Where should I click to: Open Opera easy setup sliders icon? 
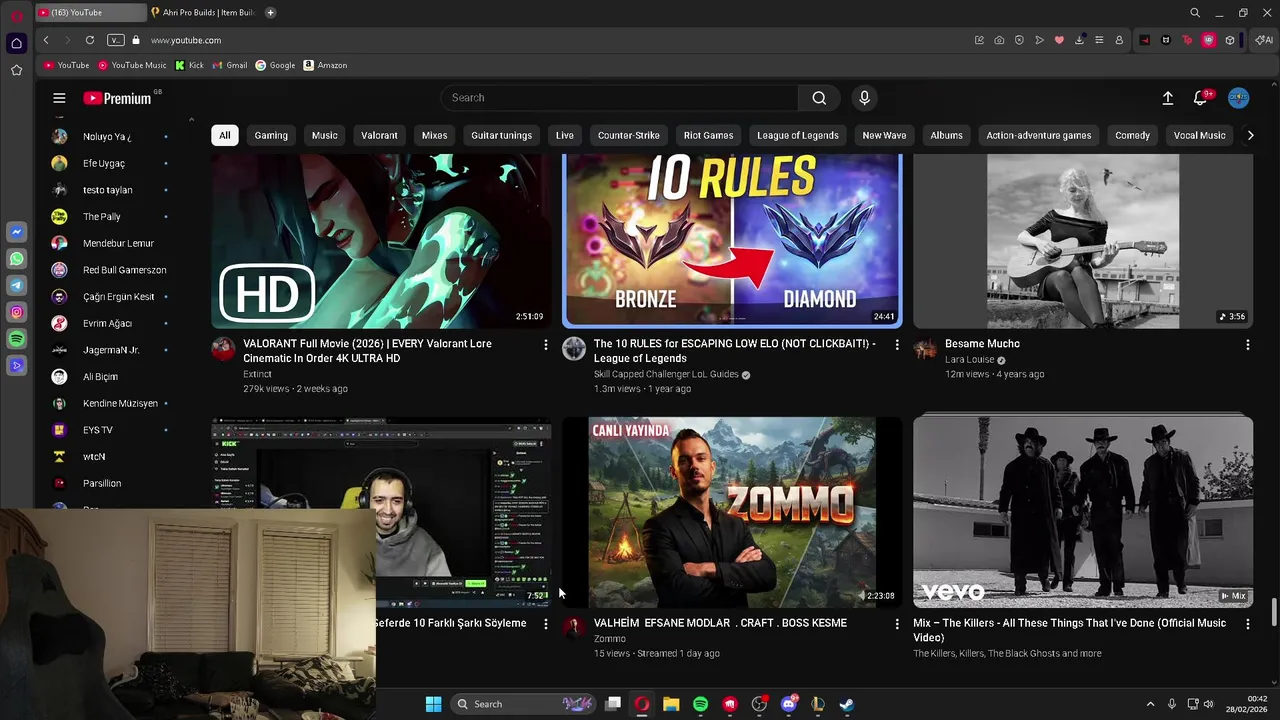point(1099,40)
